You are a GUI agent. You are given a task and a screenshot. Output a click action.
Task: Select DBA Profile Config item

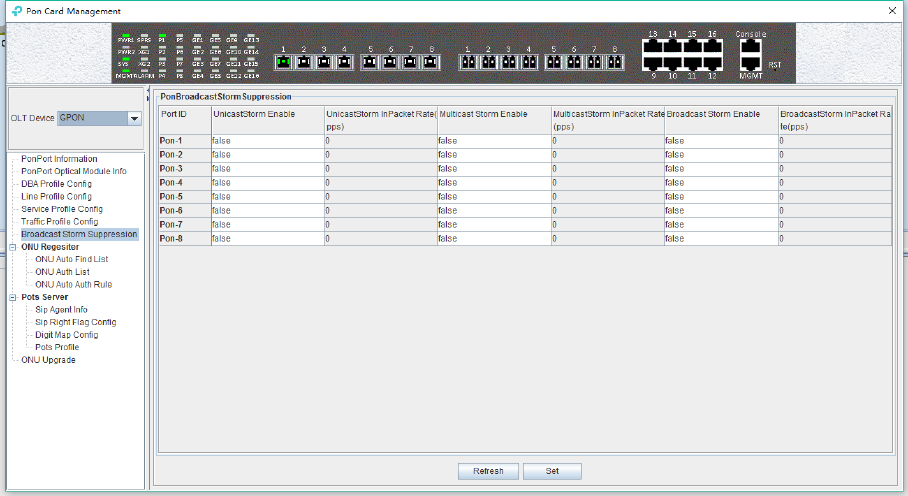coord(56,183)
